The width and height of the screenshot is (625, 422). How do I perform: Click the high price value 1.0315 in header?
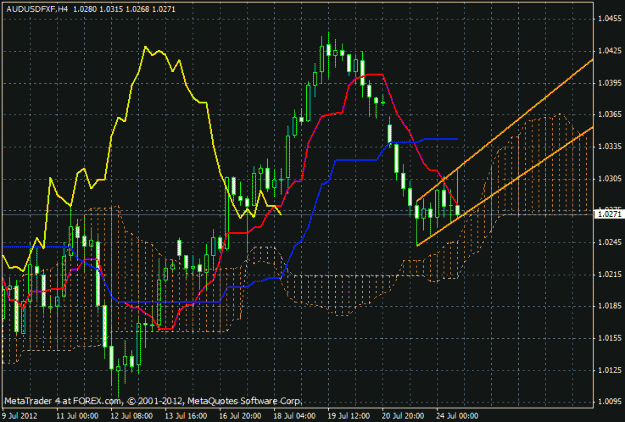click(x=111, y=9)
